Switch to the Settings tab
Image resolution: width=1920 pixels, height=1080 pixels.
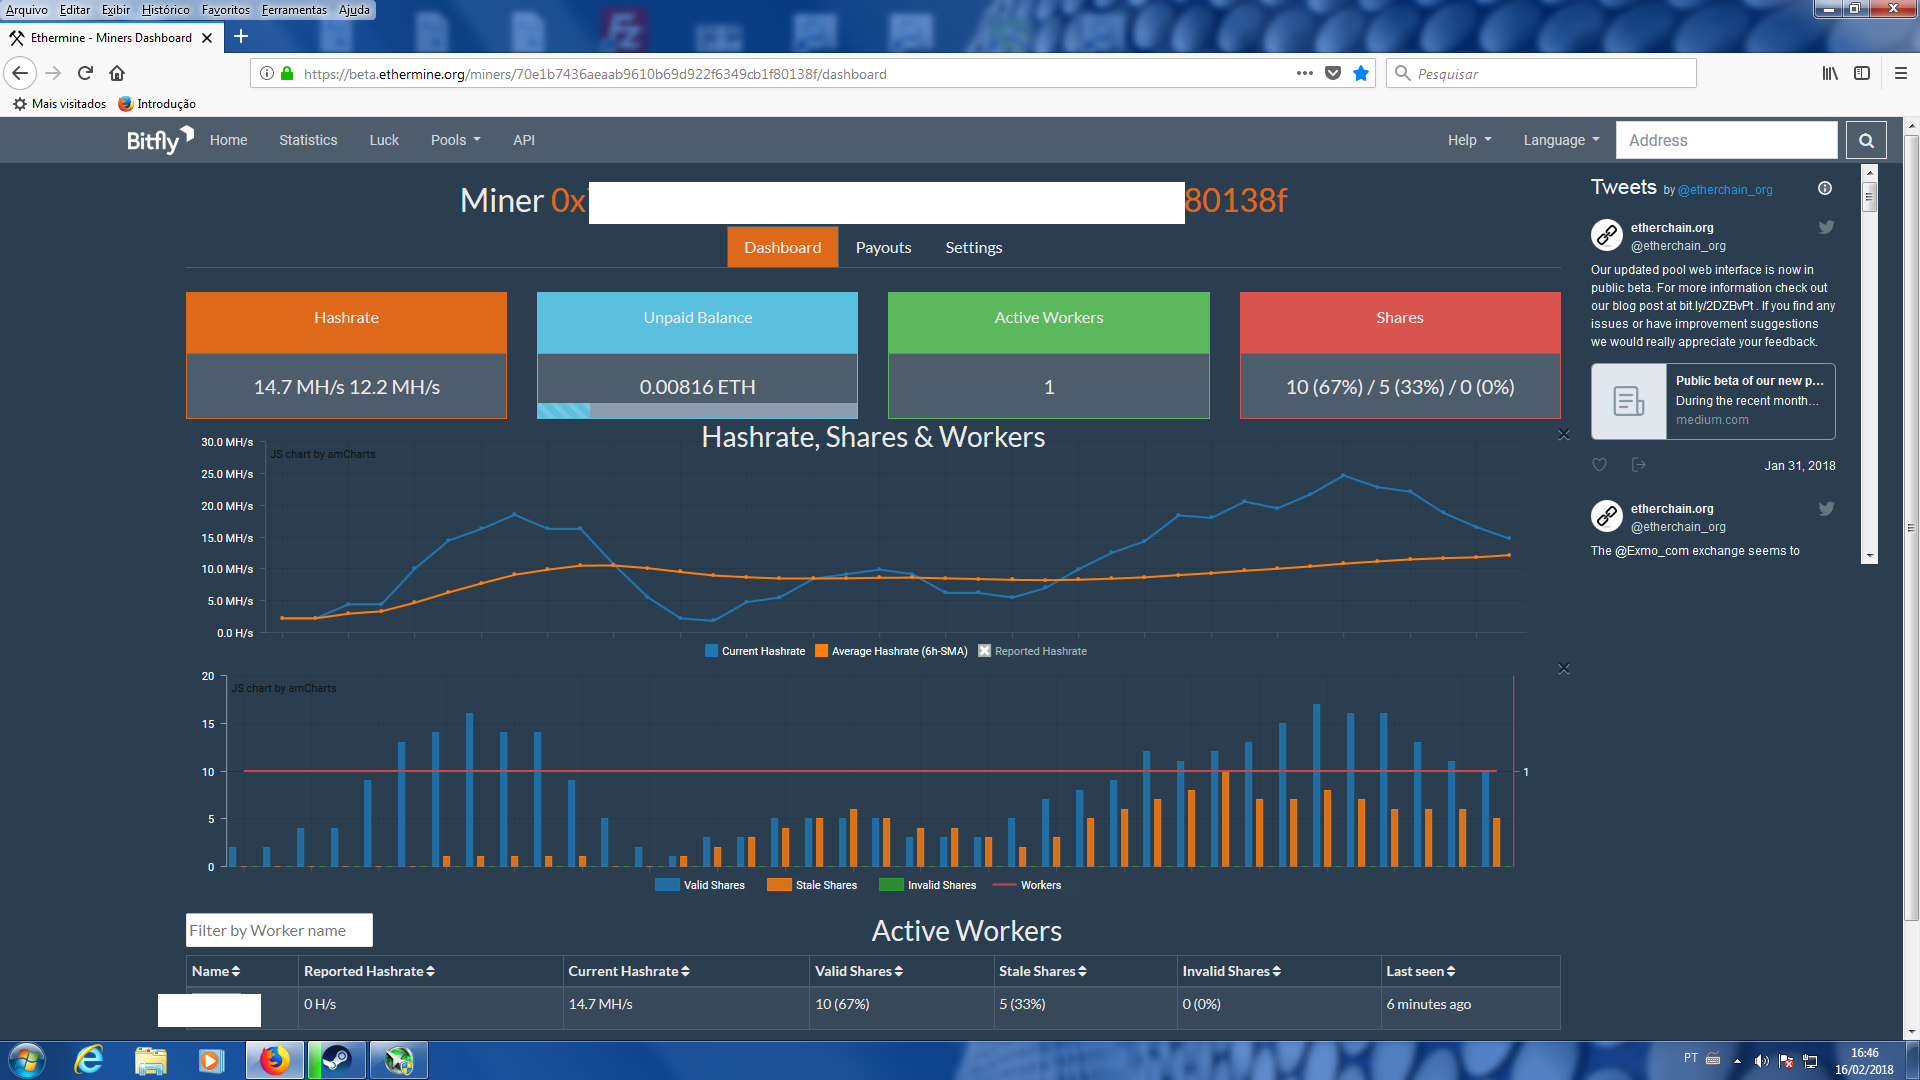pos(973,248)
